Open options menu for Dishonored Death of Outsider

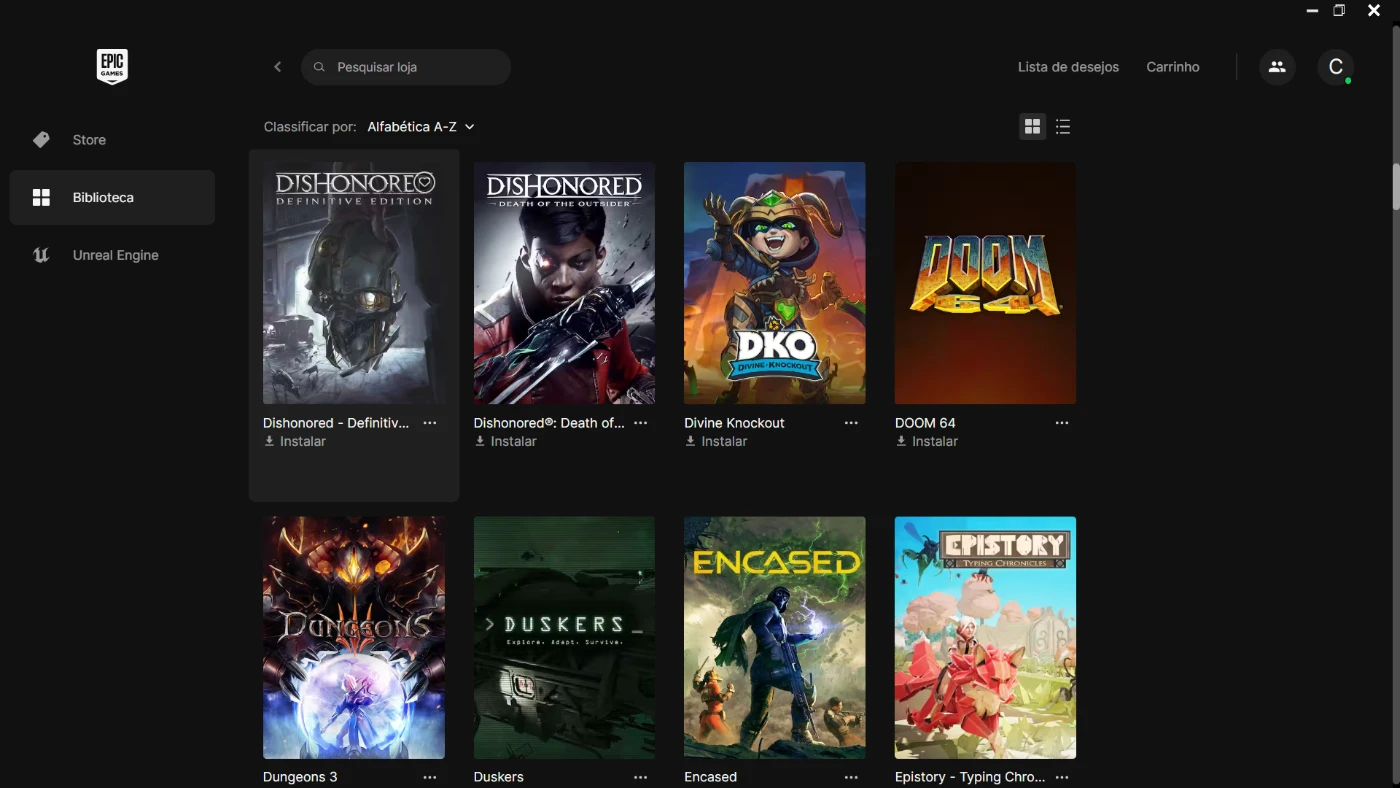[641, 423]
